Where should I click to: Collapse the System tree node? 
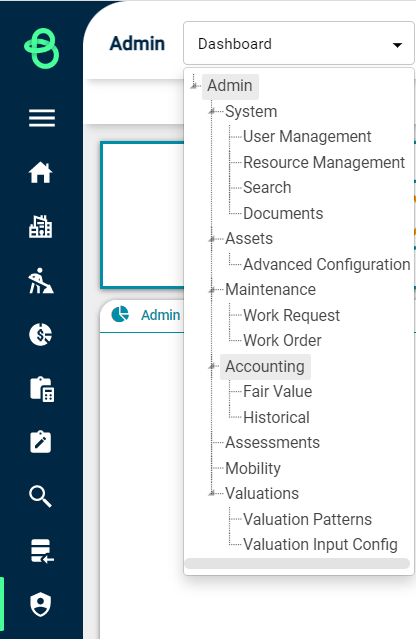[212, 112]
